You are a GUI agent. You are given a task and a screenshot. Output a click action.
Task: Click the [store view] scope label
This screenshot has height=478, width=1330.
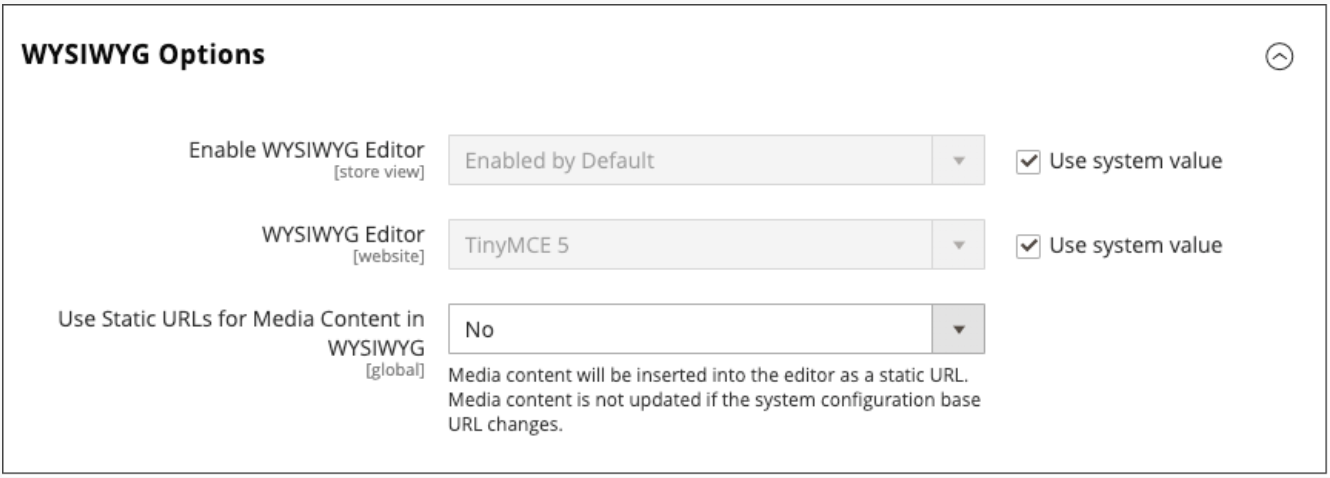tap(387, 171)
